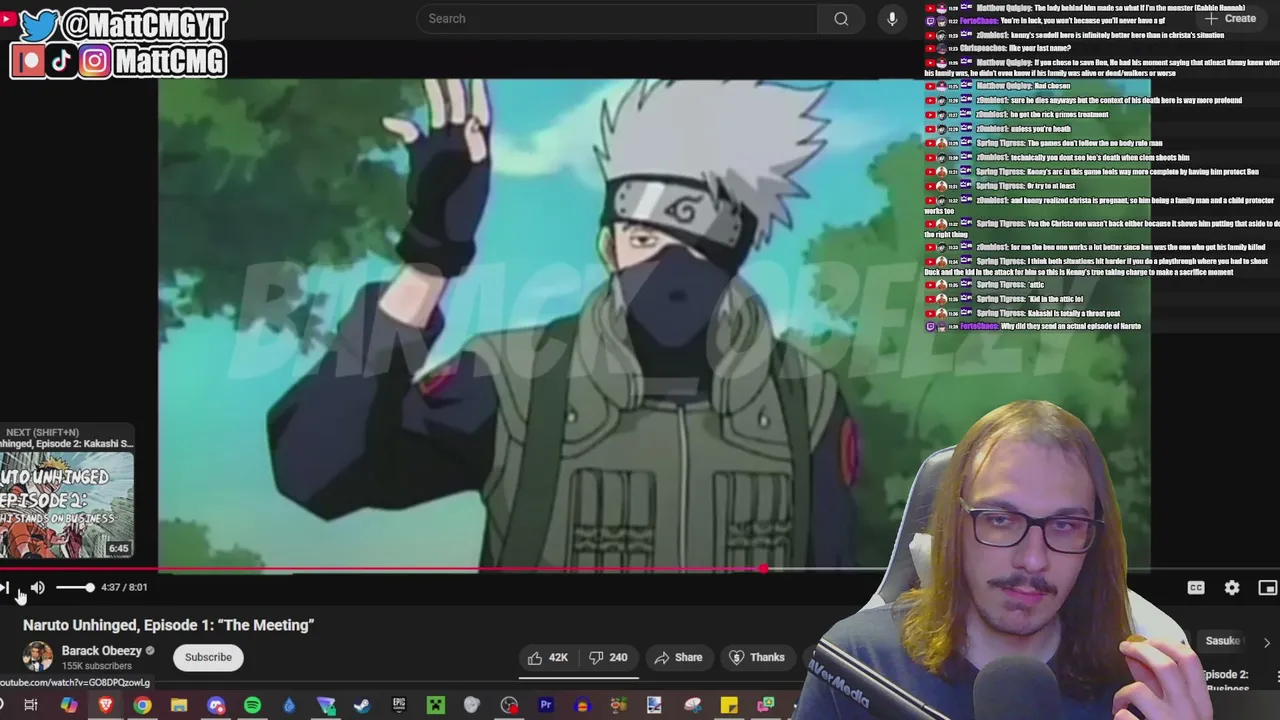Like the video (42K thumbs up)
The image size is (1280, 720).
[548, 657]
